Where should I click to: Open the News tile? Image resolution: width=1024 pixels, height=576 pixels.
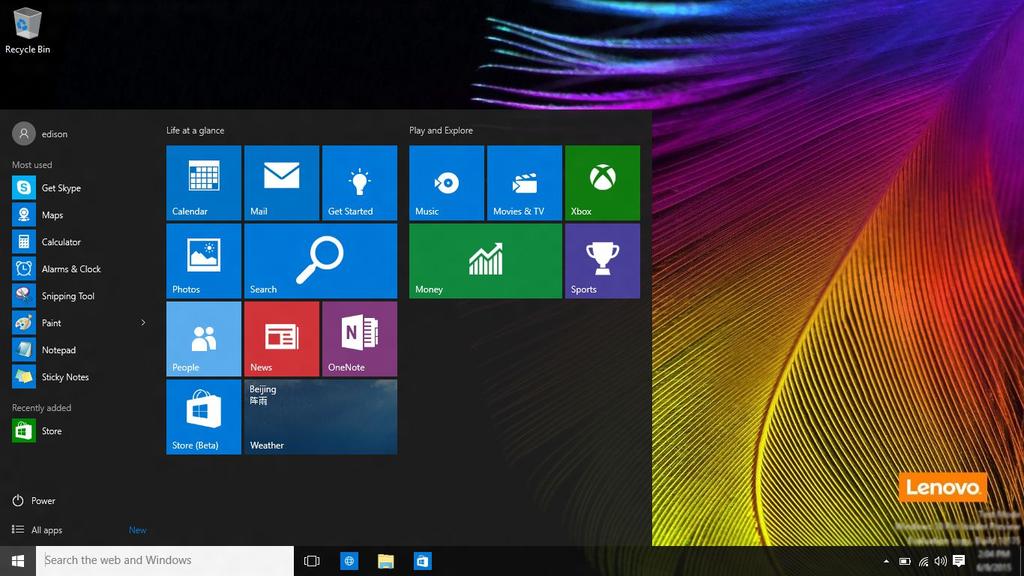(281, 339)
